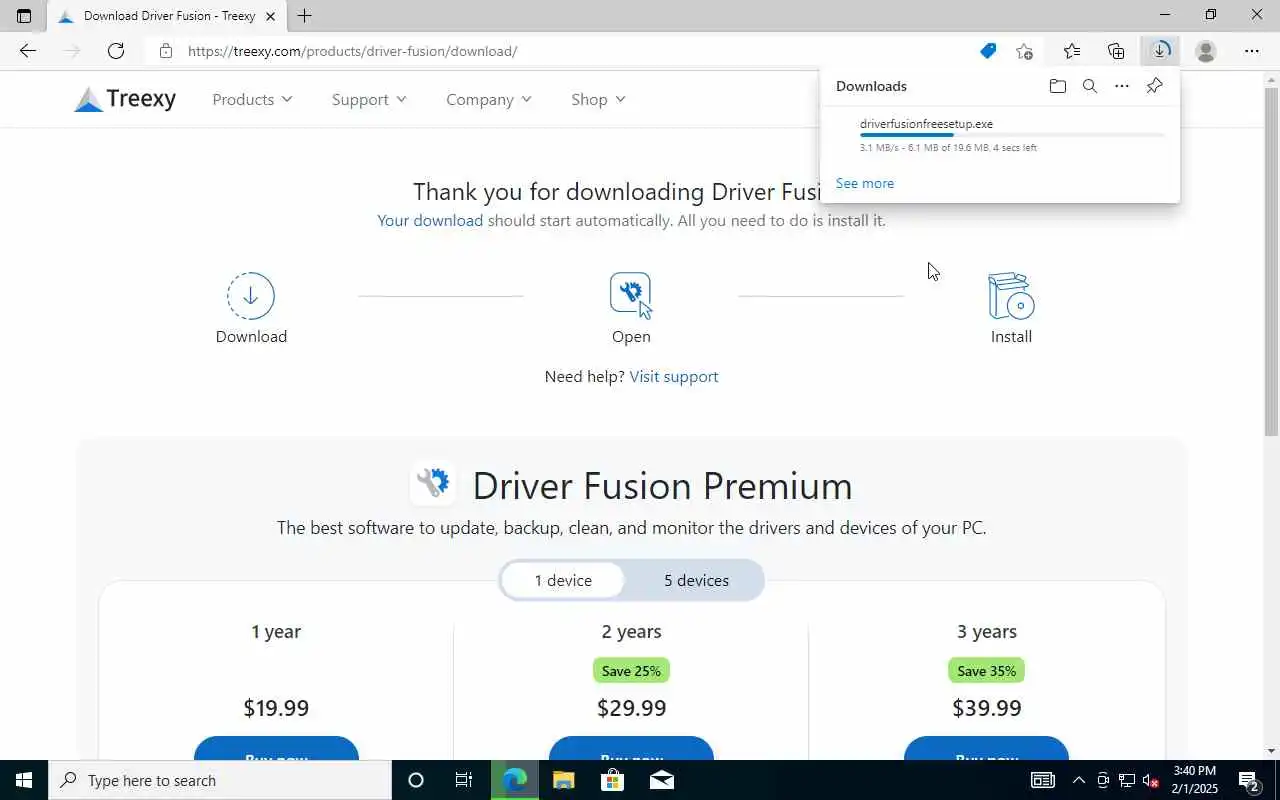Show hidden system tray icons

1078,780
